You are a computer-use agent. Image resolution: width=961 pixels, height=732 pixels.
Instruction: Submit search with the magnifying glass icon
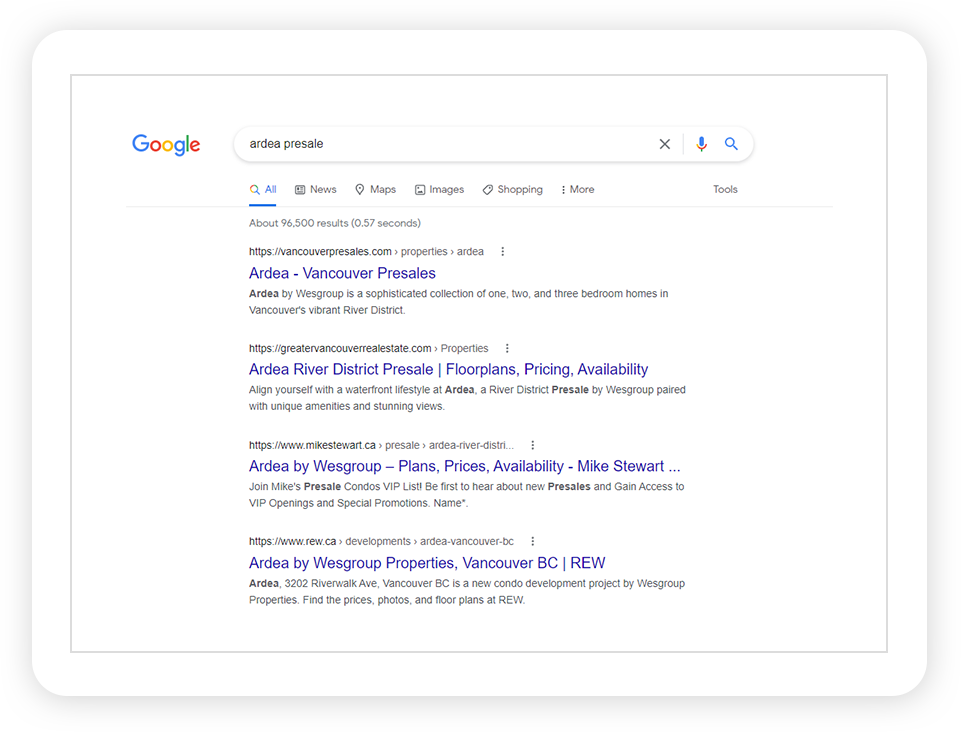click(x=731, y=144)
